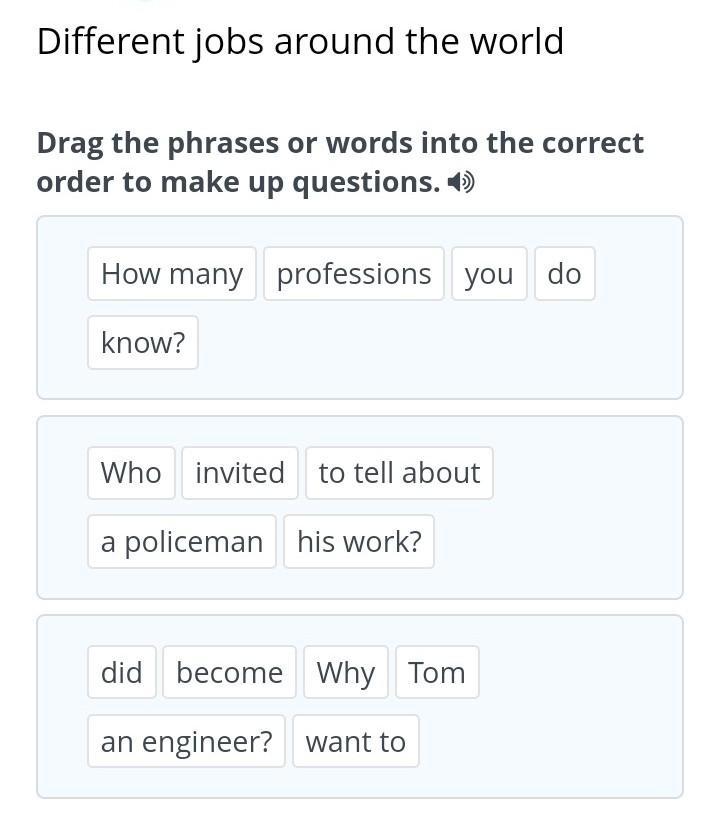Choose the 'become' word tile
The width and height of the screenshot is (720, 840).
point(230,672)
